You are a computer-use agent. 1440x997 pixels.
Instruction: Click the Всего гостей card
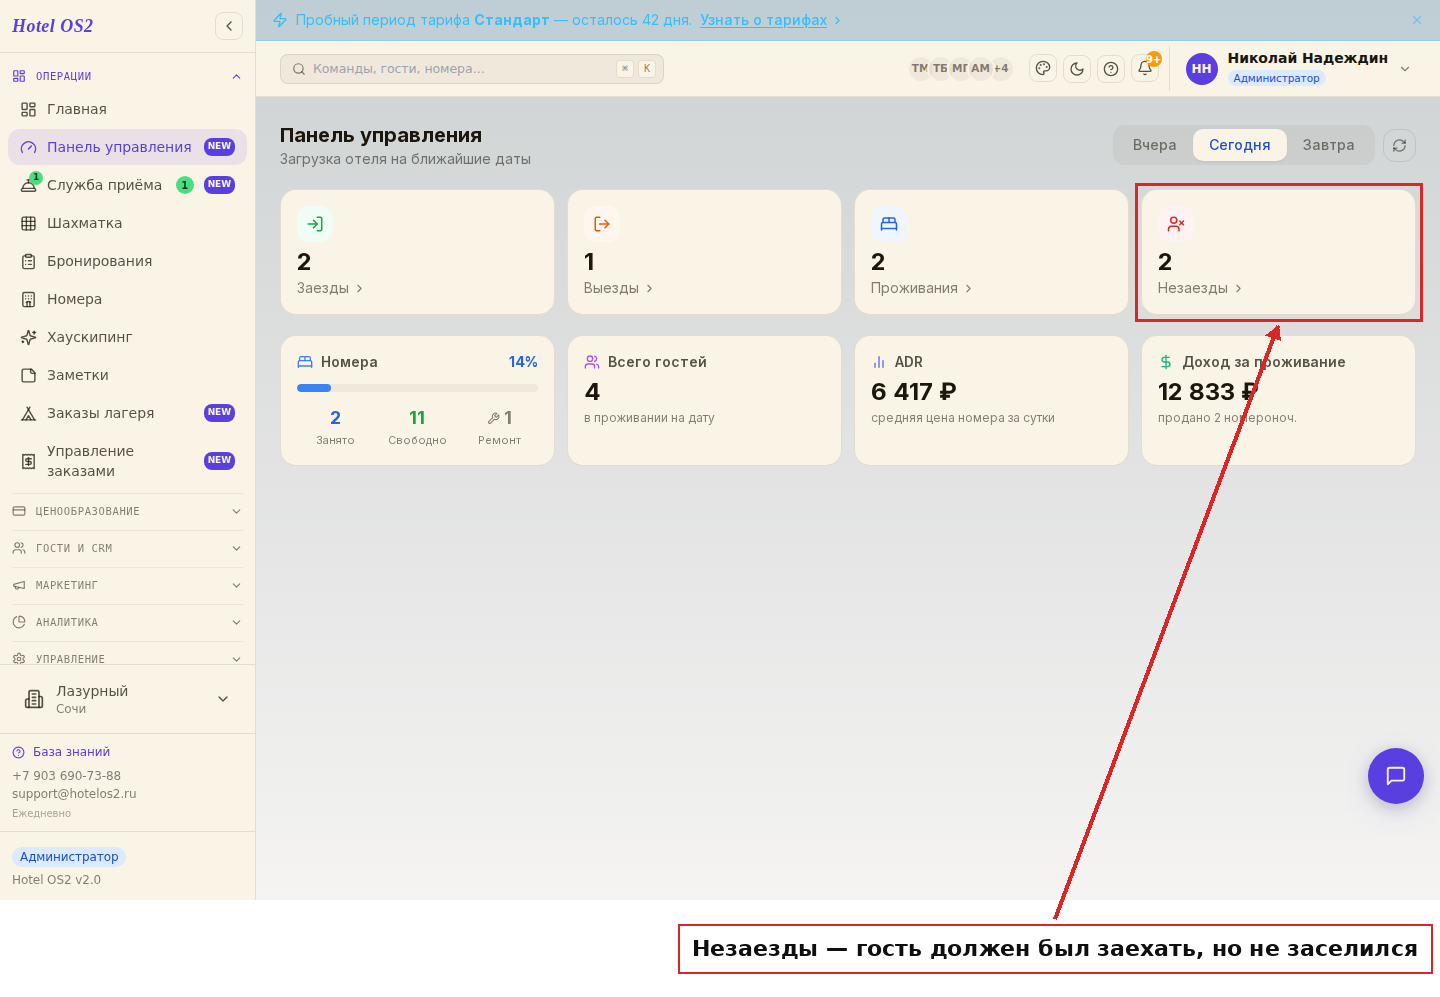click(704, 400)
